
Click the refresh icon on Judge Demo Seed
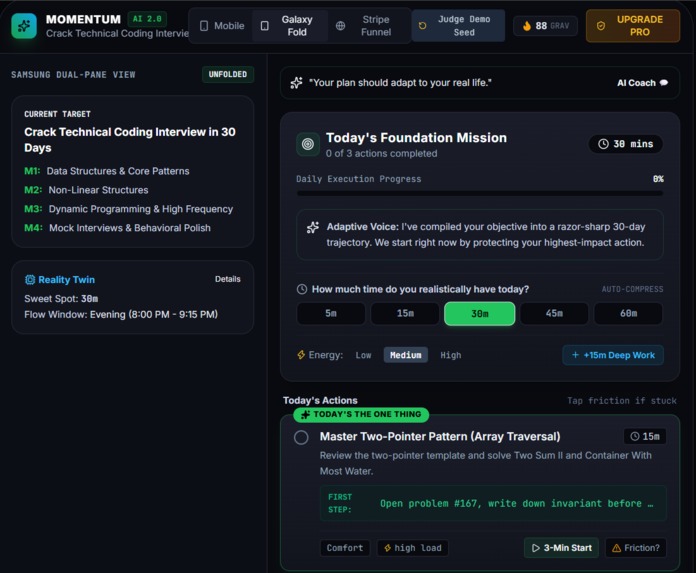coord(423,26)
